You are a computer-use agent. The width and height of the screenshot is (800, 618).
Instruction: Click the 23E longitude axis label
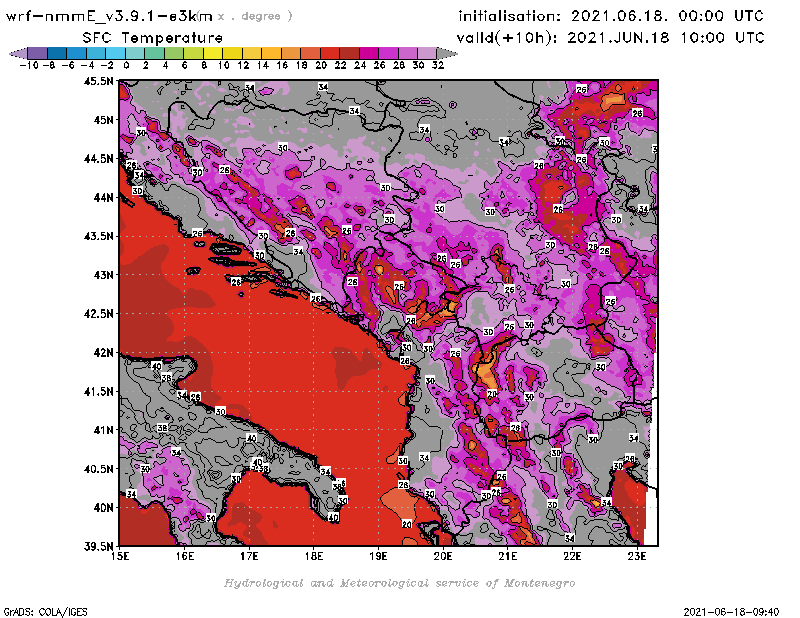tap(637, 556)
